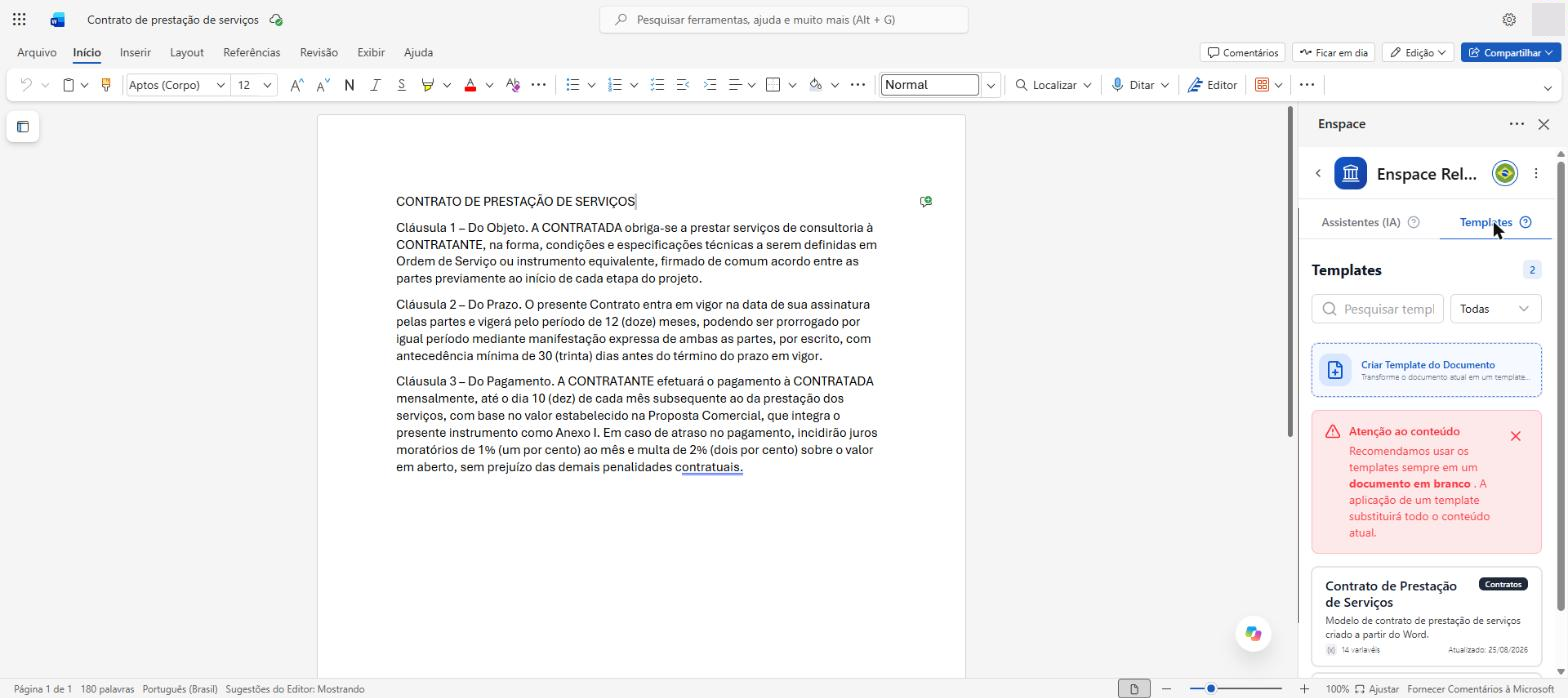This screenshot has width=1568, height=698.
Task: Click the comment marker beside the title
Action: 926,201
